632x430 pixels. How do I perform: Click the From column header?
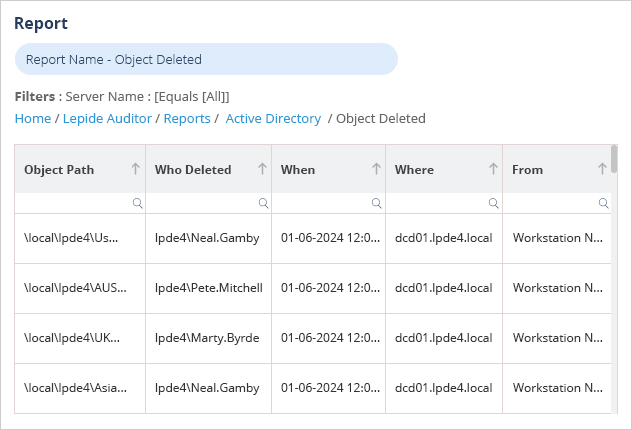557,169
